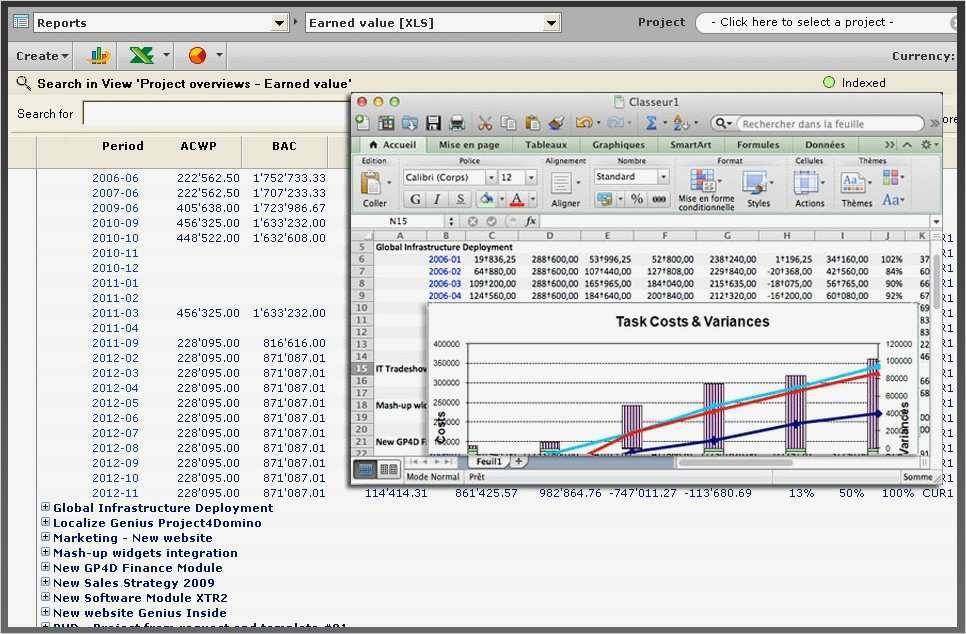Click the paste clipboard icon in toolbar
The image size is (966, 634).
pos(532,123)
